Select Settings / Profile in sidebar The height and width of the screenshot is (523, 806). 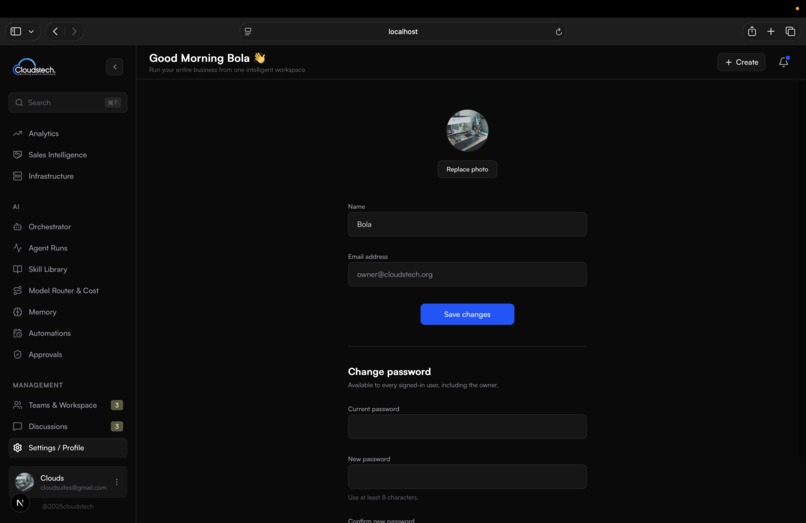[68, 447]
